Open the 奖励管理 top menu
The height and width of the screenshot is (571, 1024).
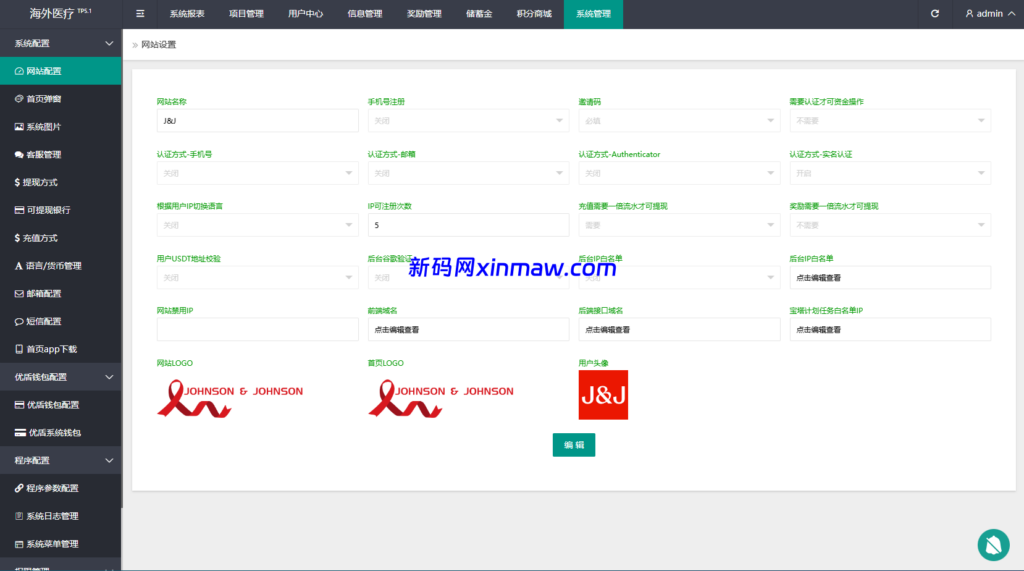[424, 14]
